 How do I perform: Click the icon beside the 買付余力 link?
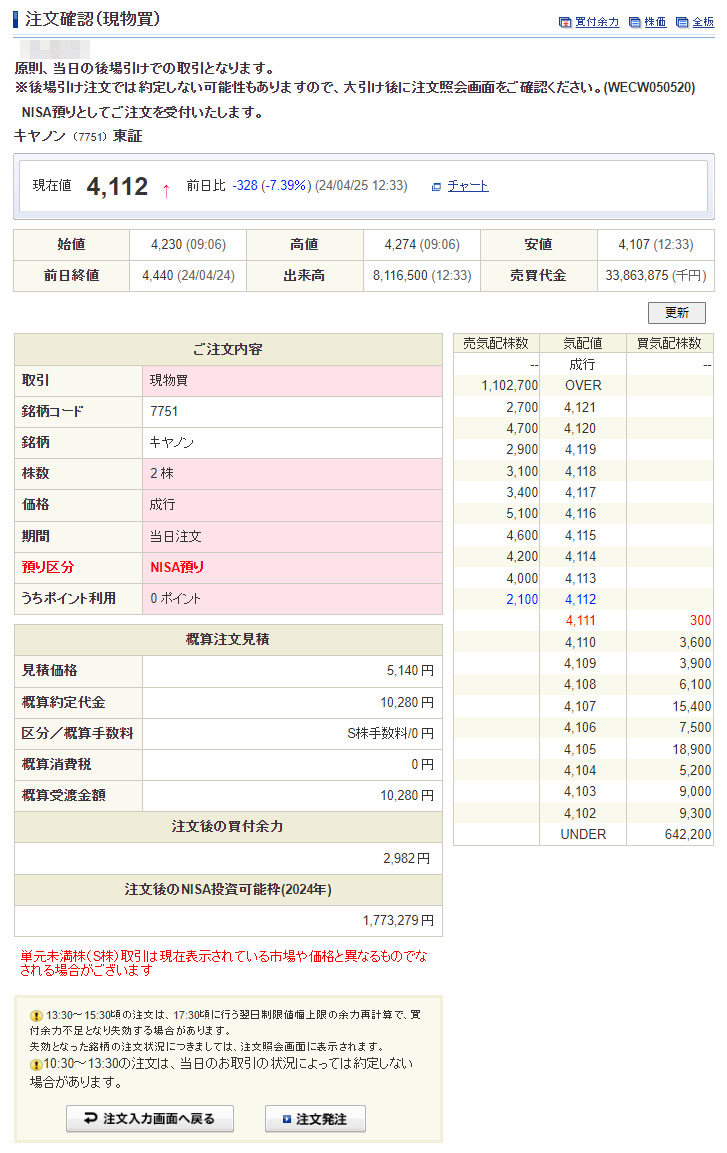tap(565, 22)
